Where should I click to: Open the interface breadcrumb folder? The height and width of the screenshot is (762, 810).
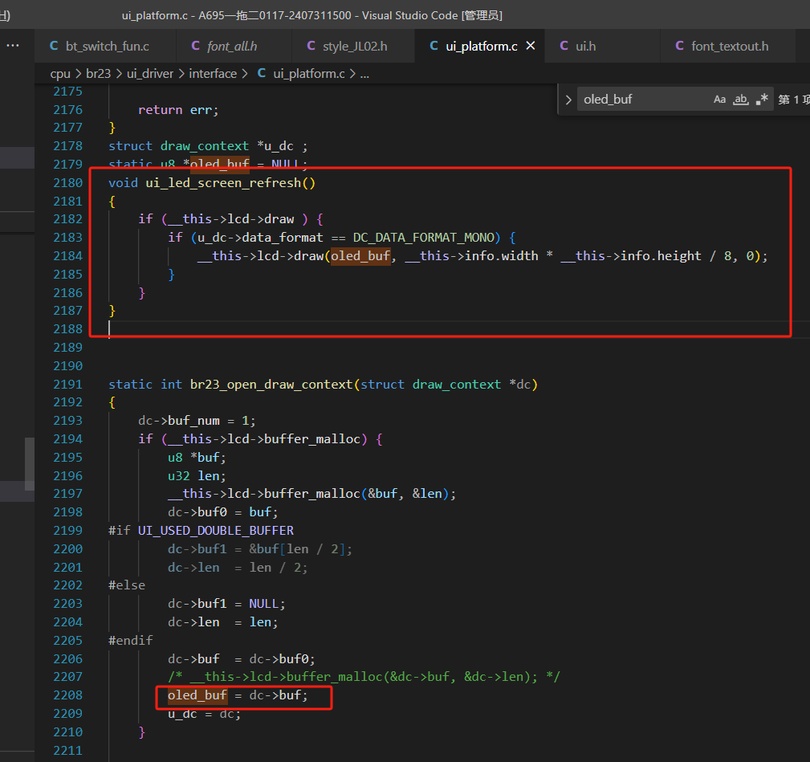[x=212, y=74]
